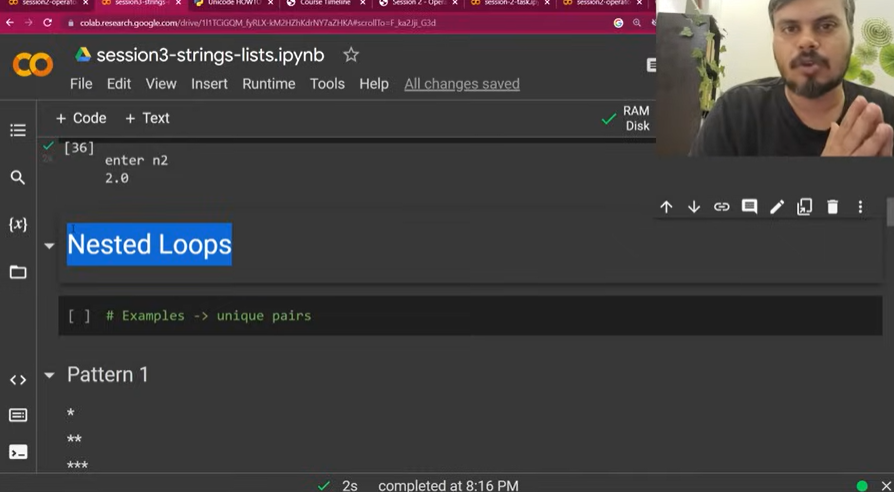Image resolution: width=894 pixels, height=492 pixels.
Task: Add a comment to the cell
Action: (x=749, y=206)
